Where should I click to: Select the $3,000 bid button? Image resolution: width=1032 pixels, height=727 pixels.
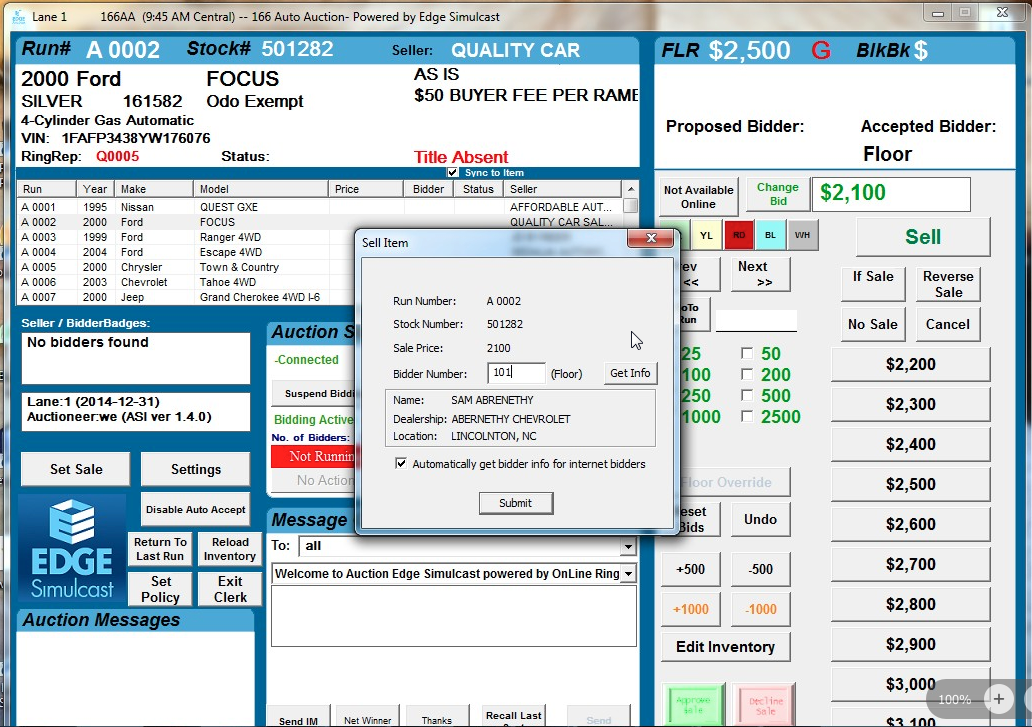(910, 685)
